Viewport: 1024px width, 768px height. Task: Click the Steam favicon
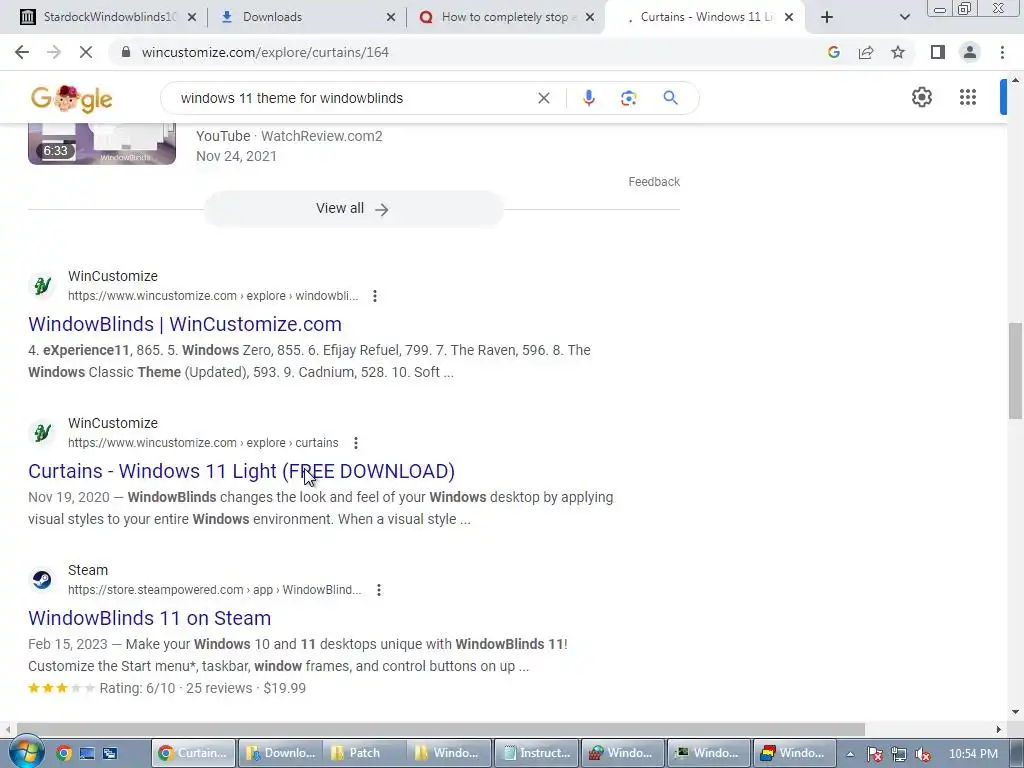[x=42, y=579]
